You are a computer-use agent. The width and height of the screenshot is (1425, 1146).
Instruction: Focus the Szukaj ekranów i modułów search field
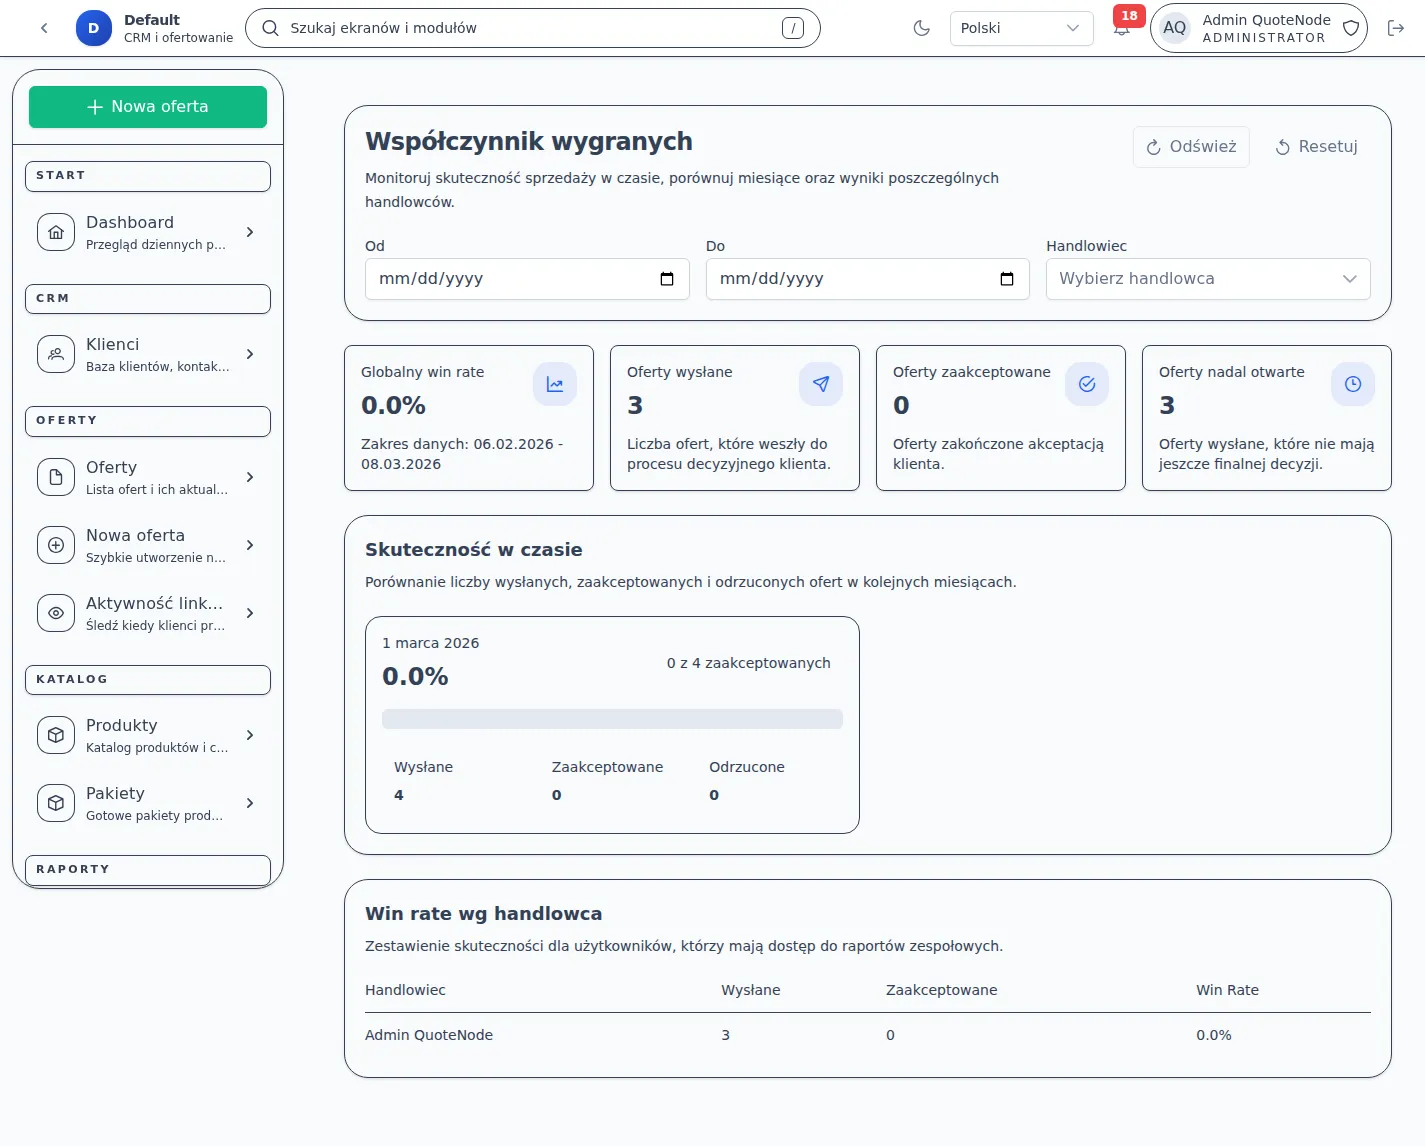[x=530, y=28]
